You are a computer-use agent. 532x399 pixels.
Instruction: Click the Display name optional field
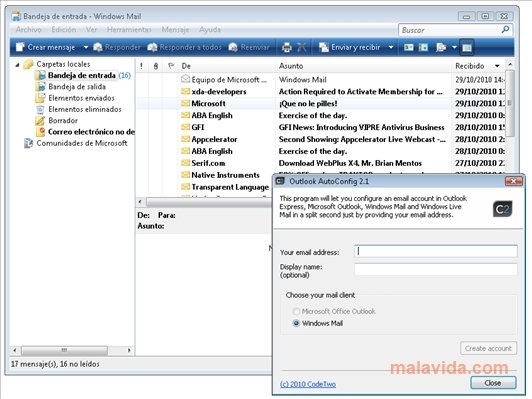click(x=436, y=269)
